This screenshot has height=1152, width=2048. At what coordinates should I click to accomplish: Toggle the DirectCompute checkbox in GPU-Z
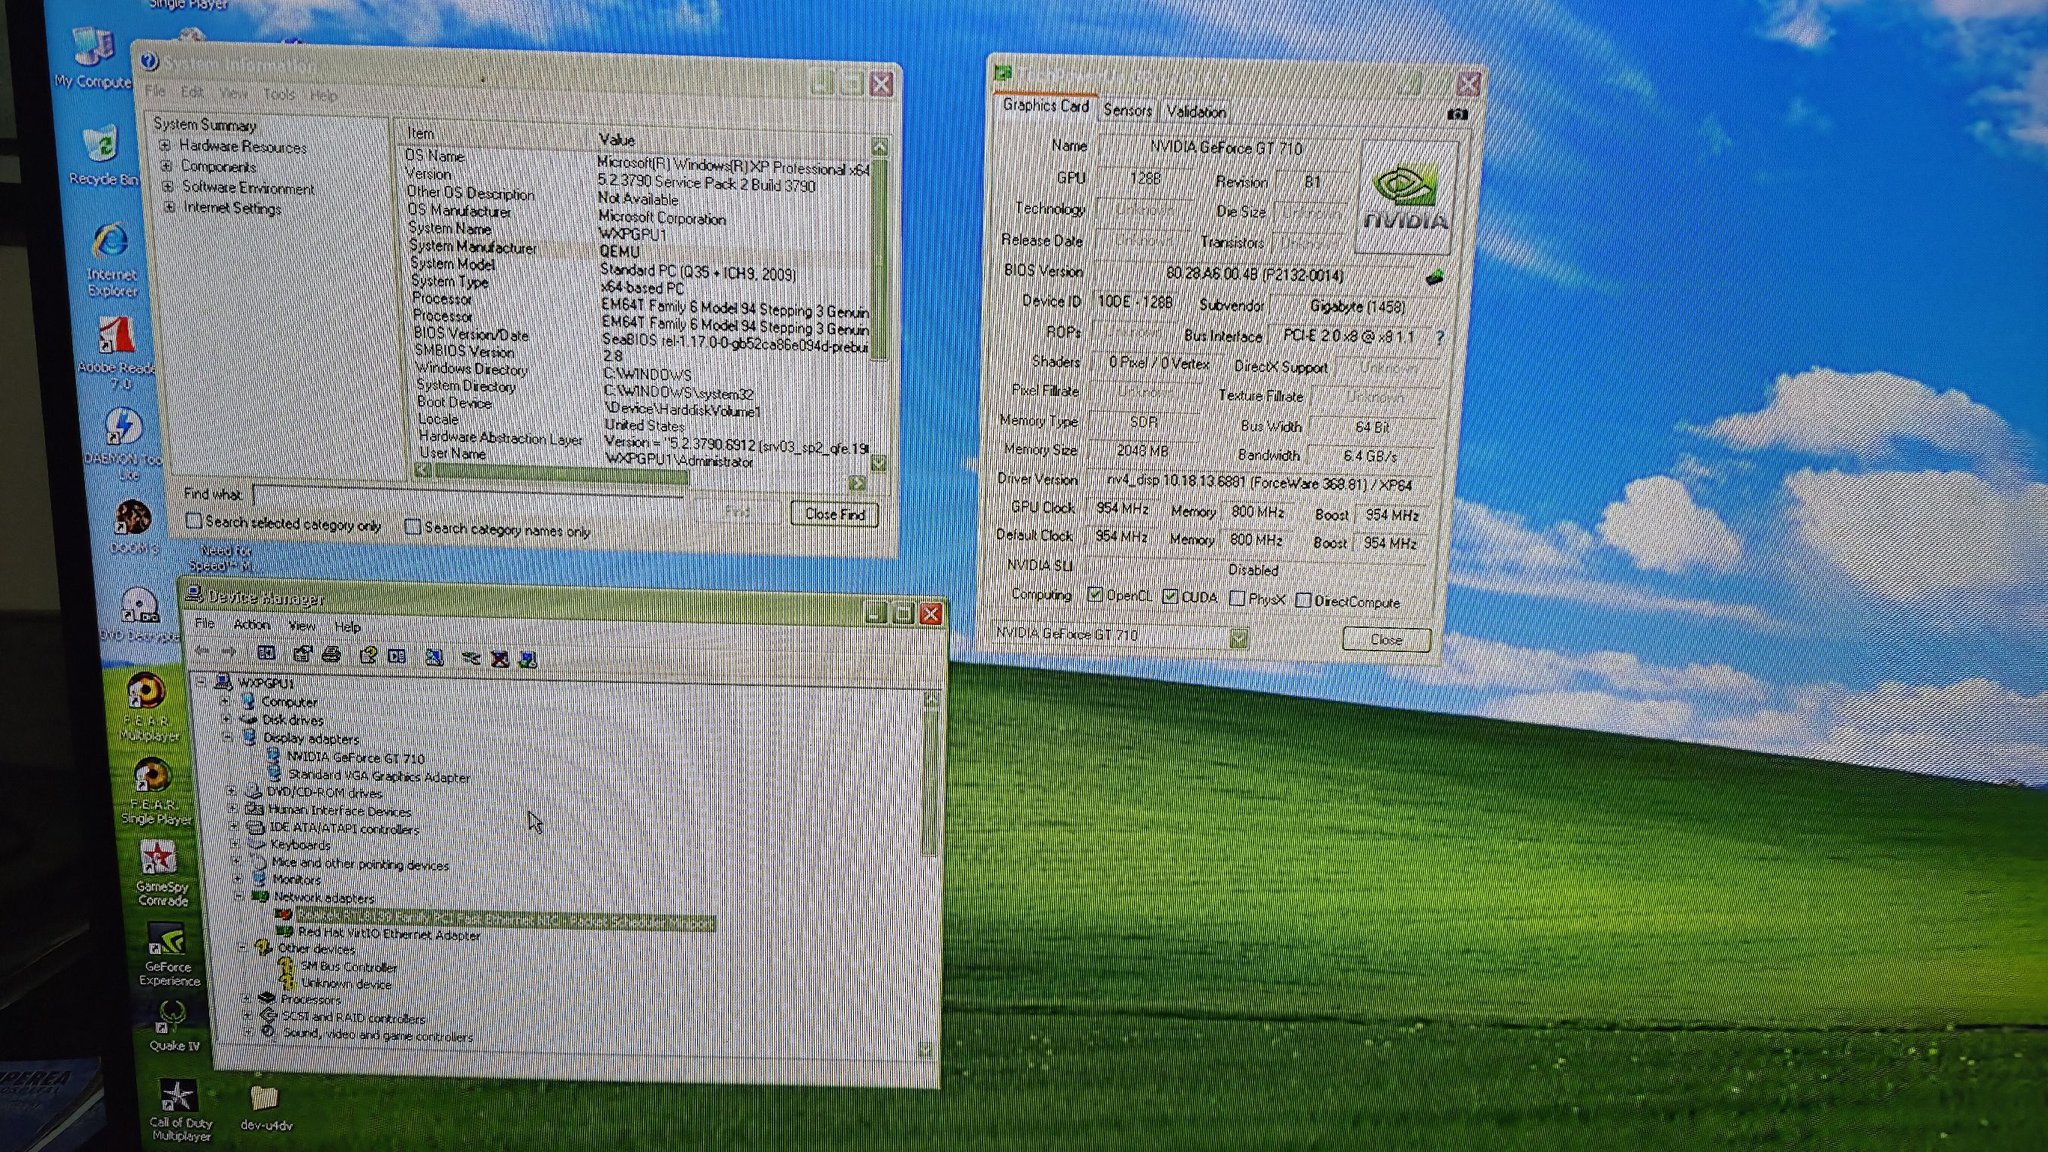1303,600
